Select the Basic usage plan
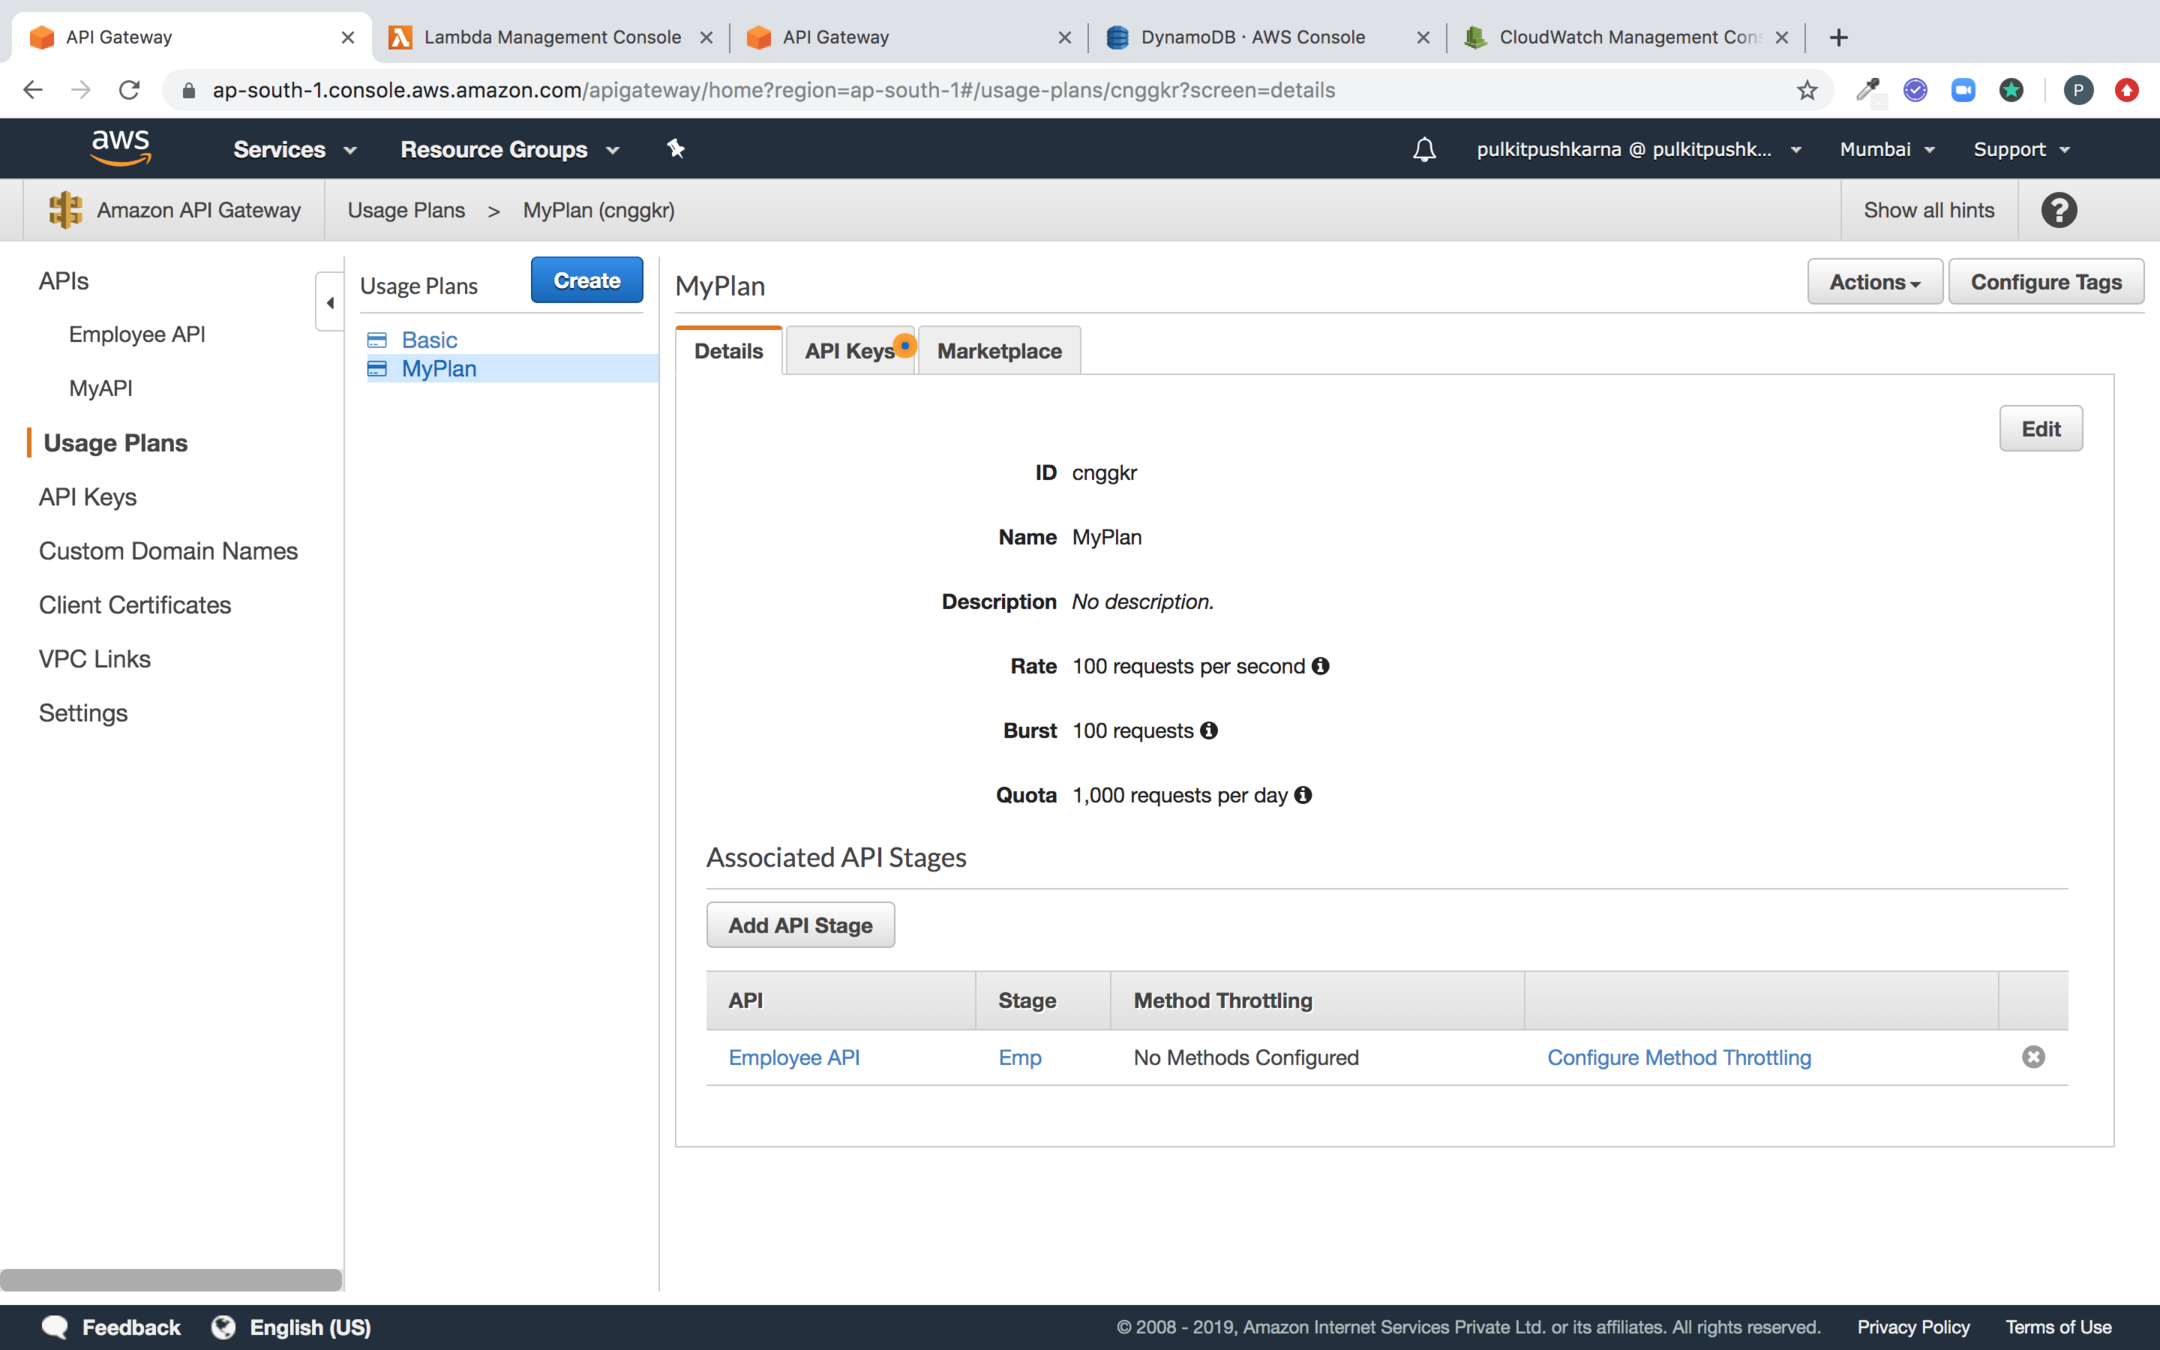The width and height of the screenshot is (2160, 1350). pyautogui.click(x=429, y=340)
